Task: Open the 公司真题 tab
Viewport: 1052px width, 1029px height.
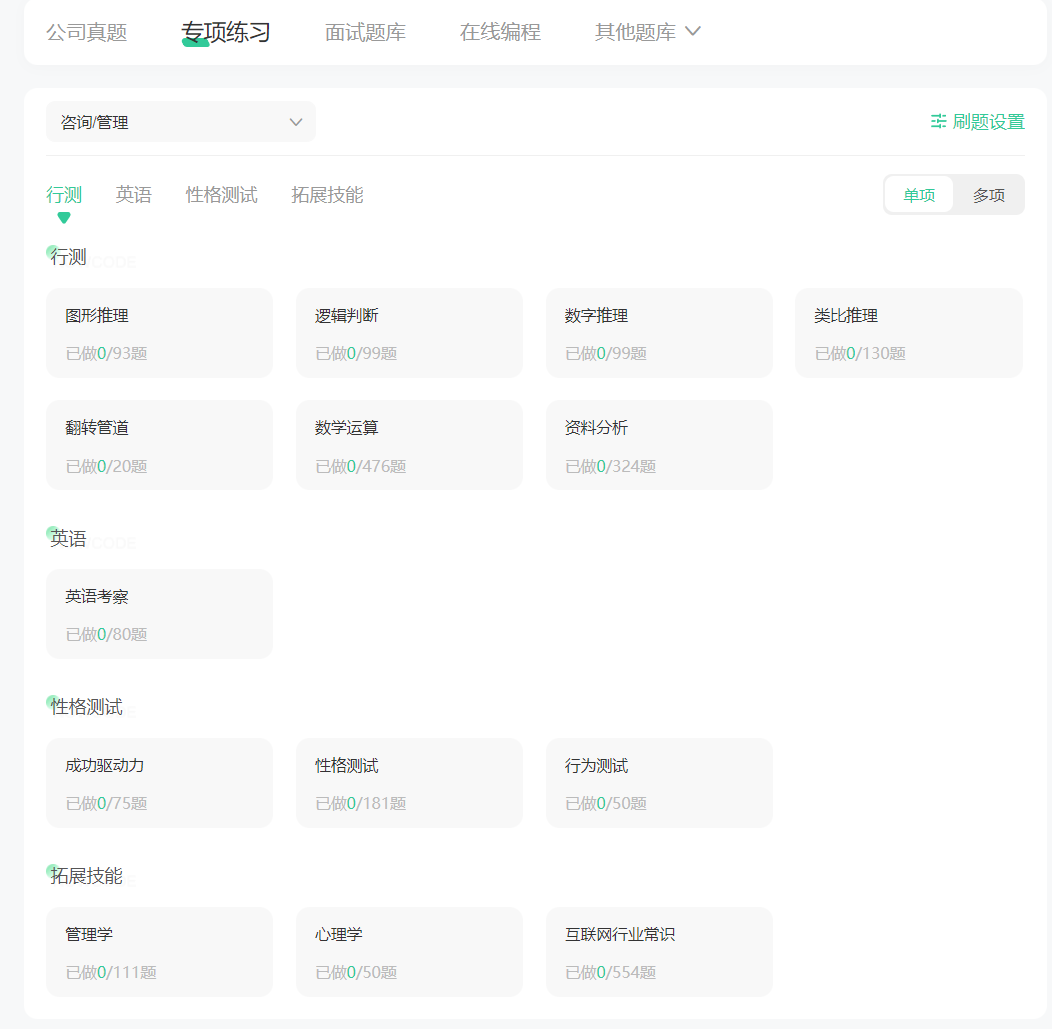Action: [x=87, y=32]
